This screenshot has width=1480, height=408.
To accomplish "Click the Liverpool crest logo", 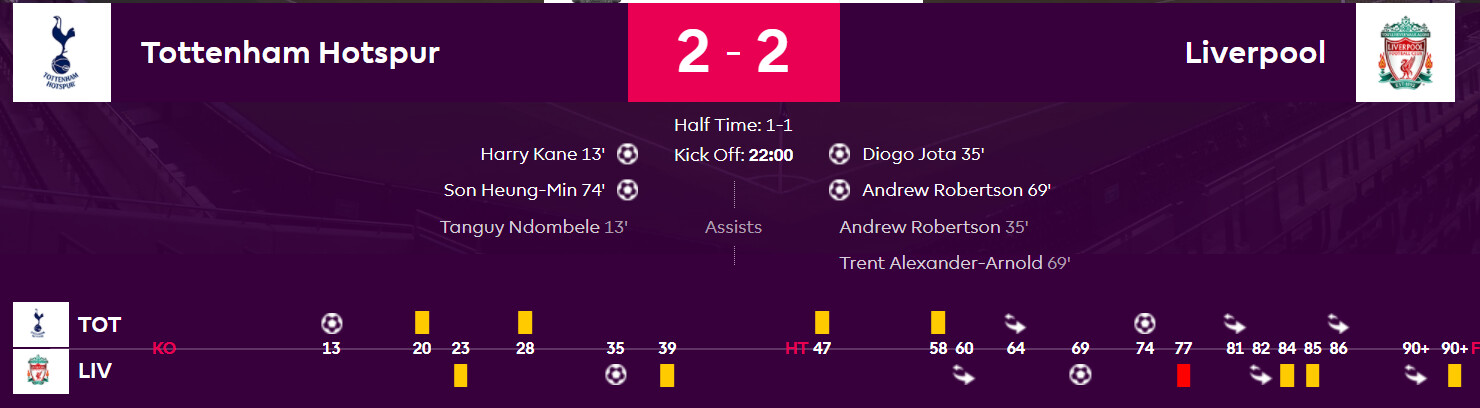I will tap(1404, 52).
